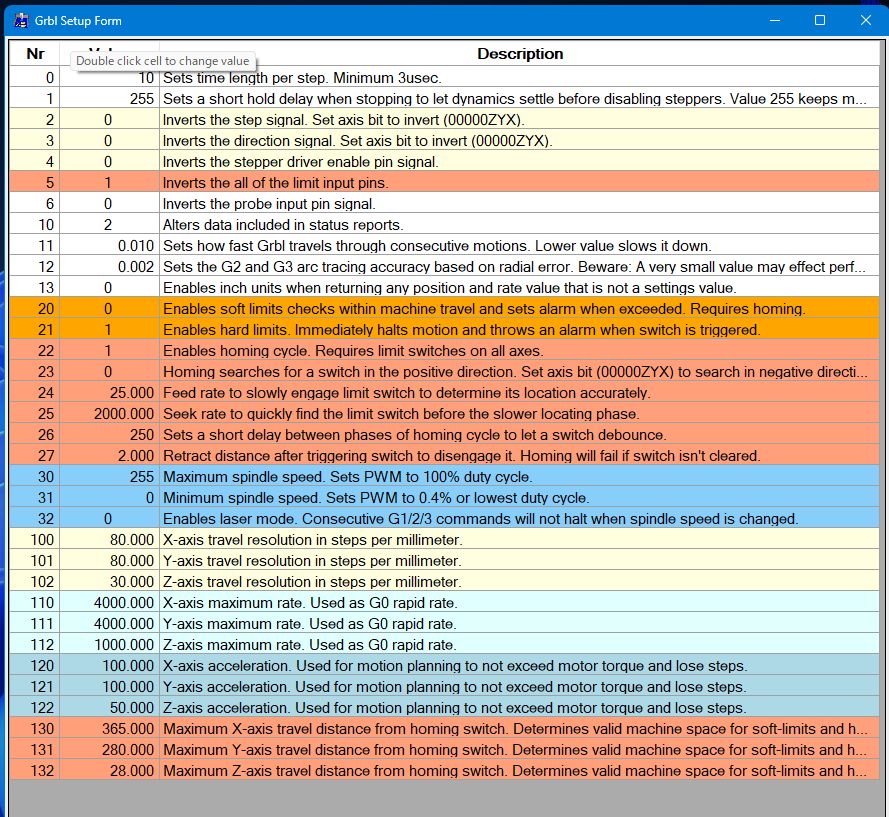Maximize the Grbl Setup Form window
Image resolution: width=889 pixels, height=817 pixels.
(x=820, y=20)
